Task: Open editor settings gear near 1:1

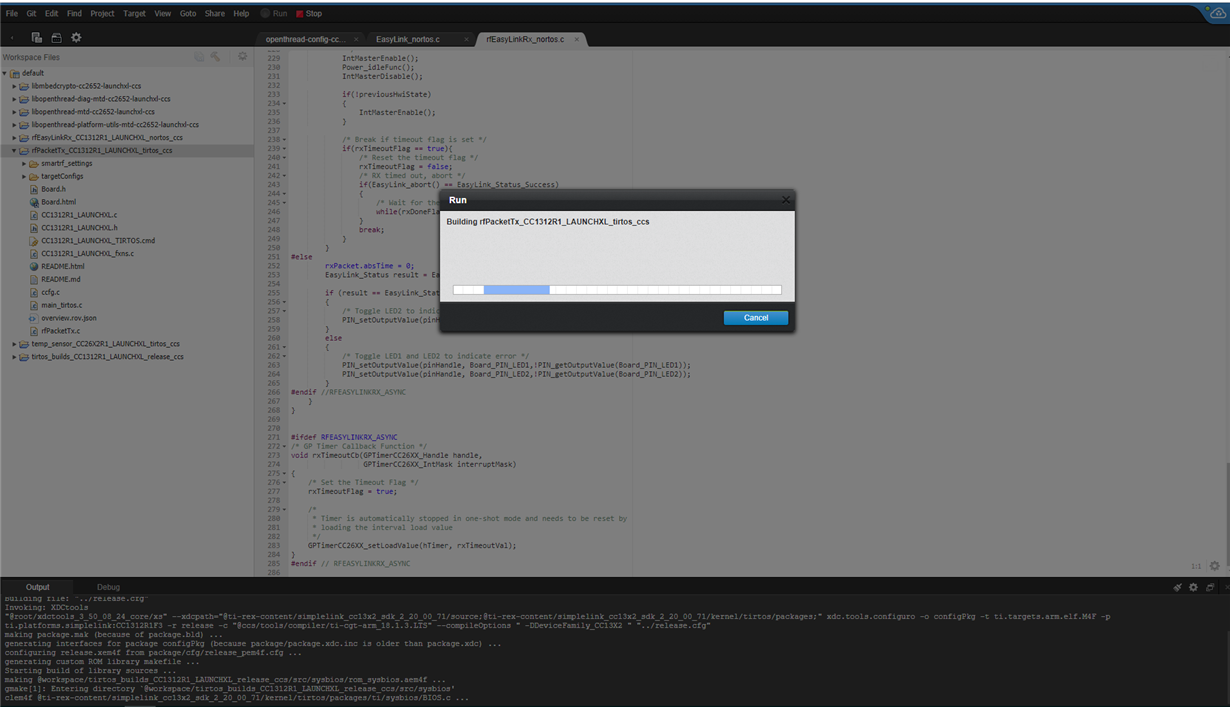Action: (1214, 566)
